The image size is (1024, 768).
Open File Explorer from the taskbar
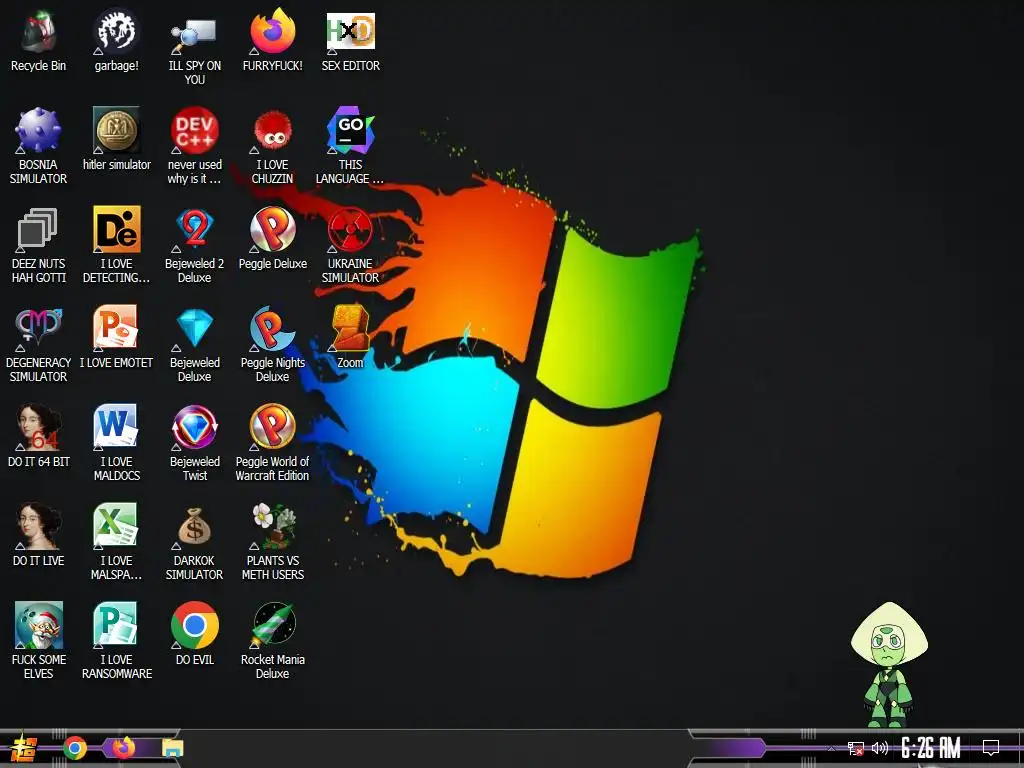coord(173,748)
